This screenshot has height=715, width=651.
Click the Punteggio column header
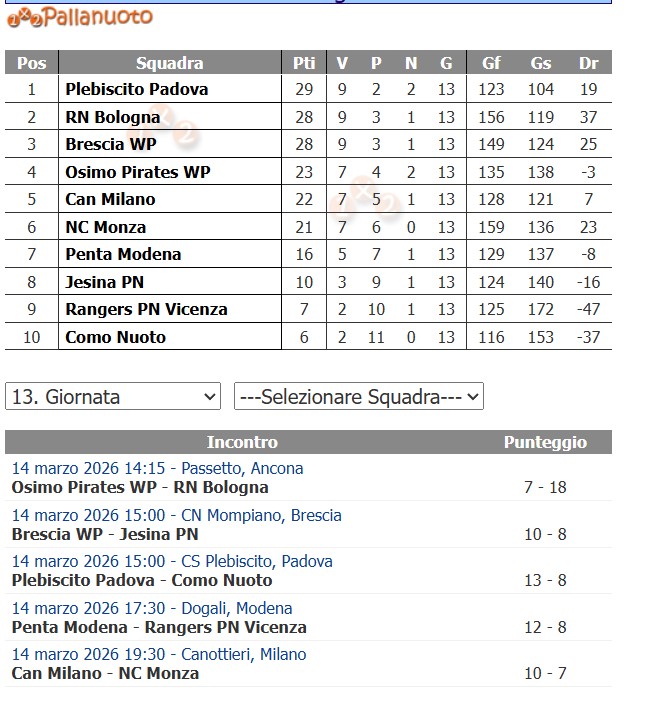point(545,442)
